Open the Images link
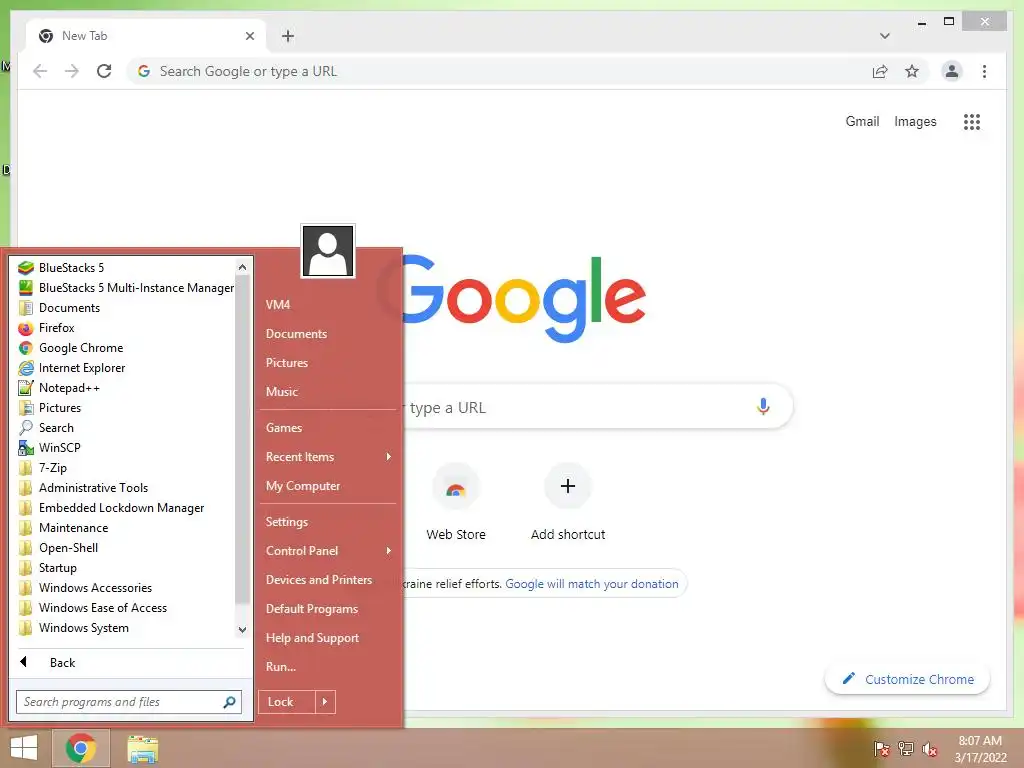1024x768 pixels. point(915,121)
